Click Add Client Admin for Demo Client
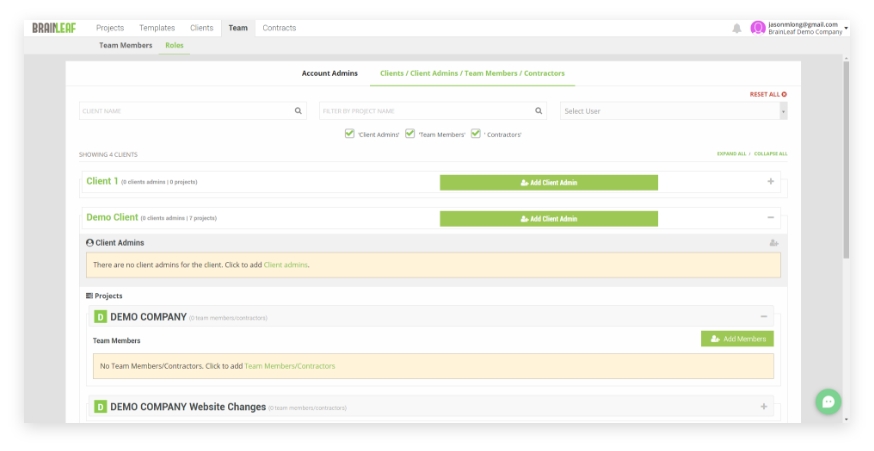The image size is (874, 451). click(548, 219)
